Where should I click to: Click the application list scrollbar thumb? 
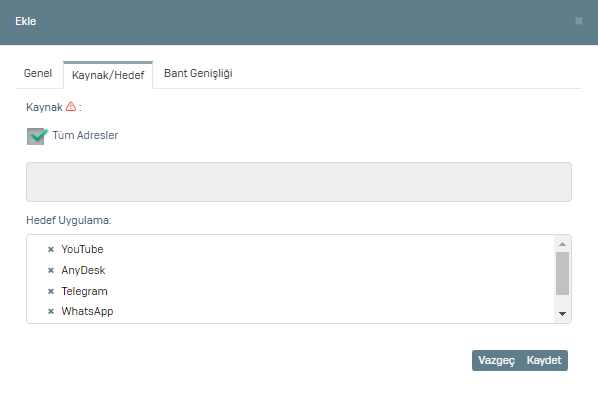coord(562,273)
